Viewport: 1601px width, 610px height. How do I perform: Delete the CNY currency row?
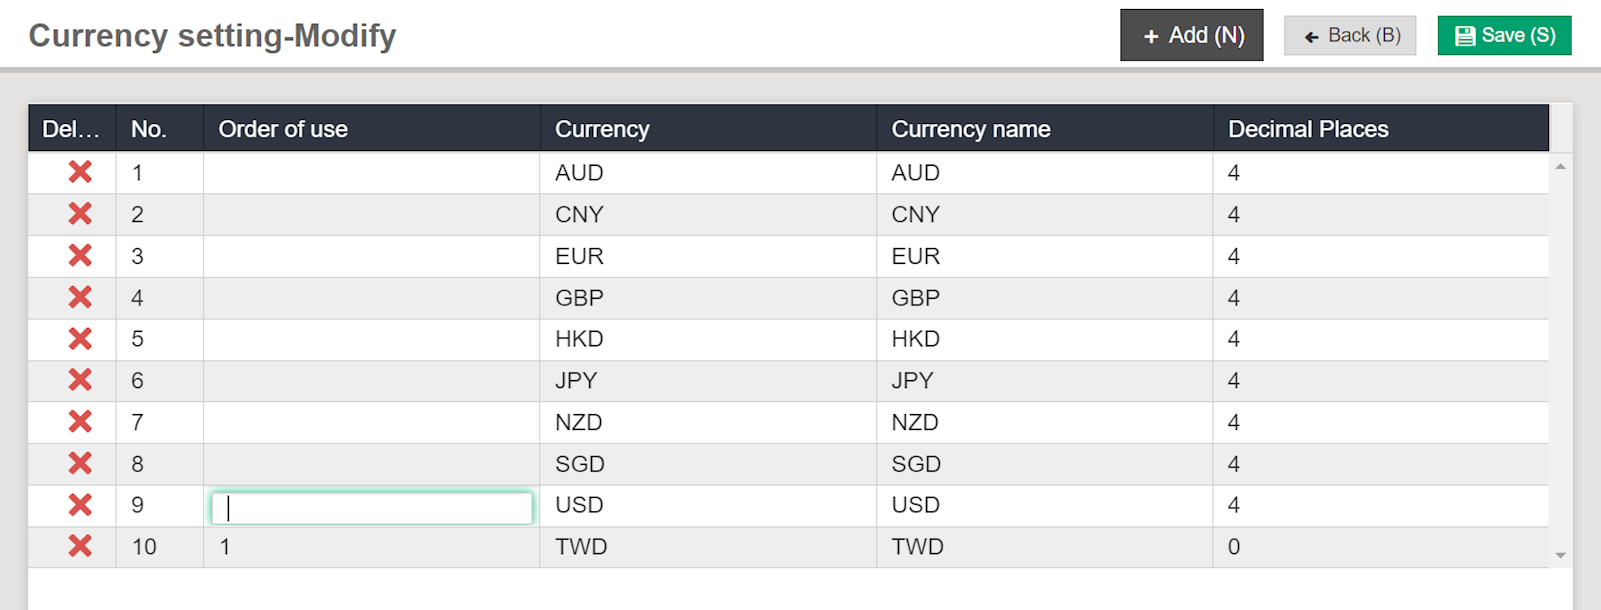click(x=80, y=214)
